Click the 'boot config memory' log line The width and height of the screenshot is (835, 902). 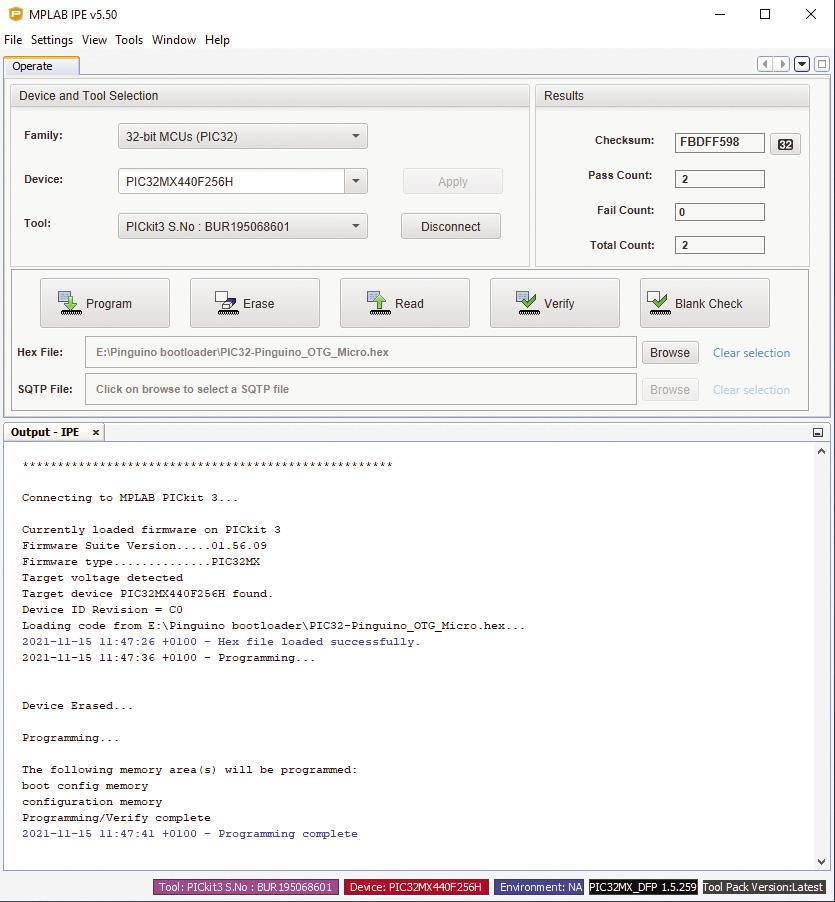point(85,786)
